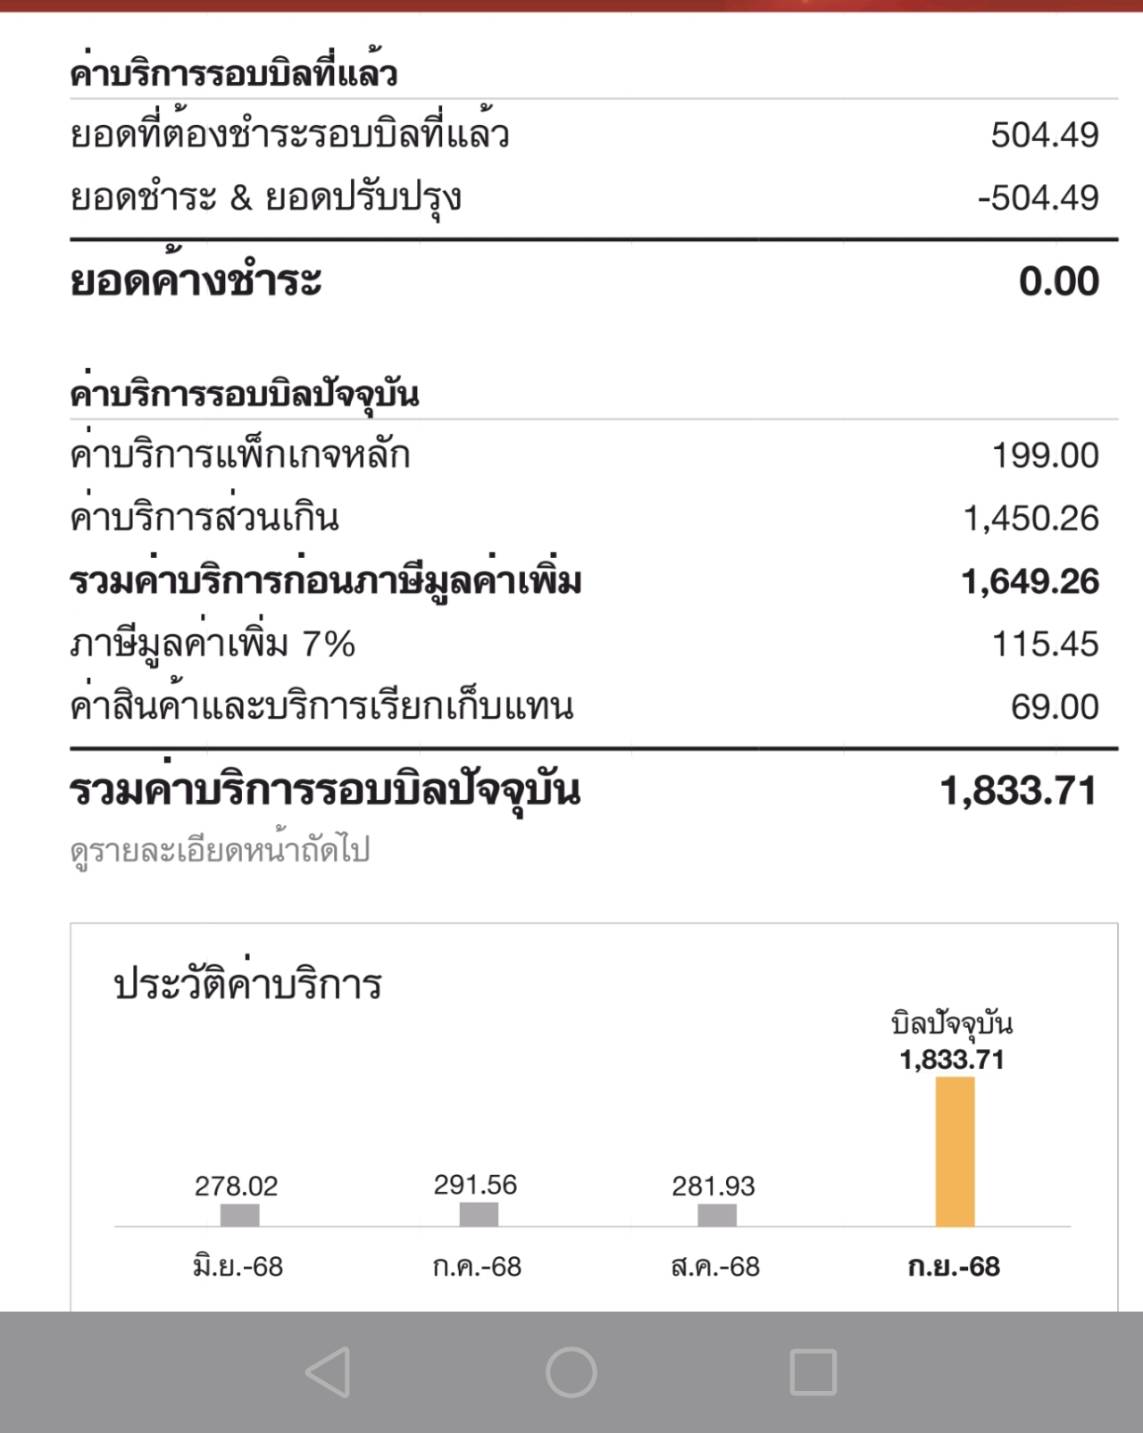This screenshot has width=1143, height=1433.
Task: Select the gray มิ.ย.-68 bar
Action: [x=239, y=1214]
